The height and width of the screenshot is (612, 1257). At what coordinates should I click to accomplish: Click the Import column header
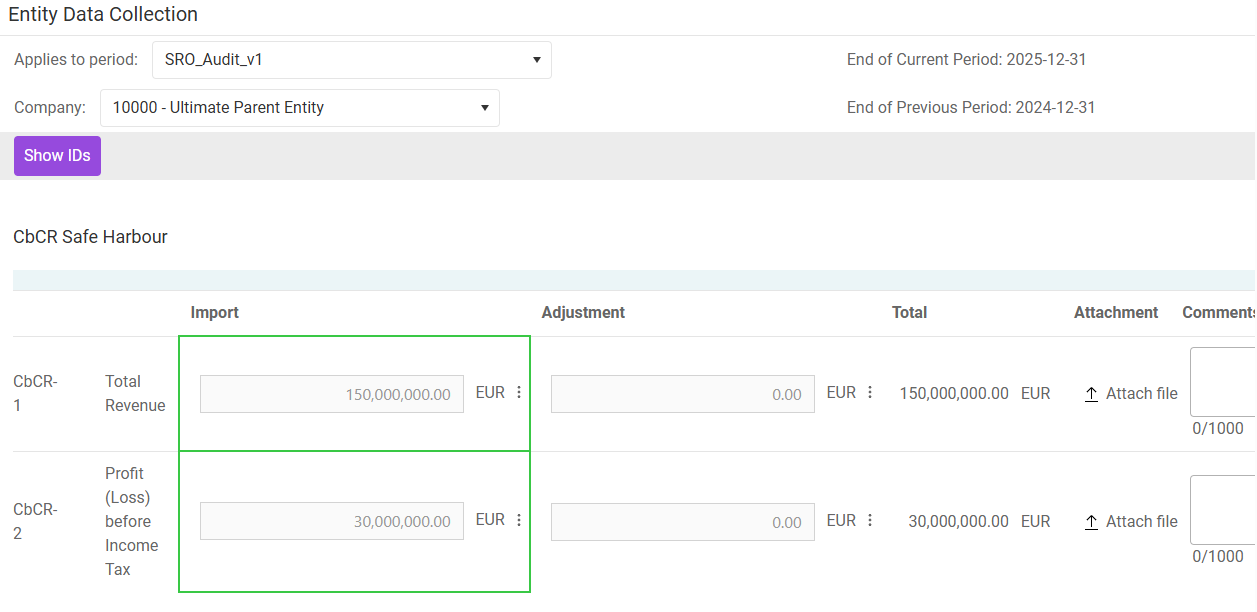[x=215, y=313]
